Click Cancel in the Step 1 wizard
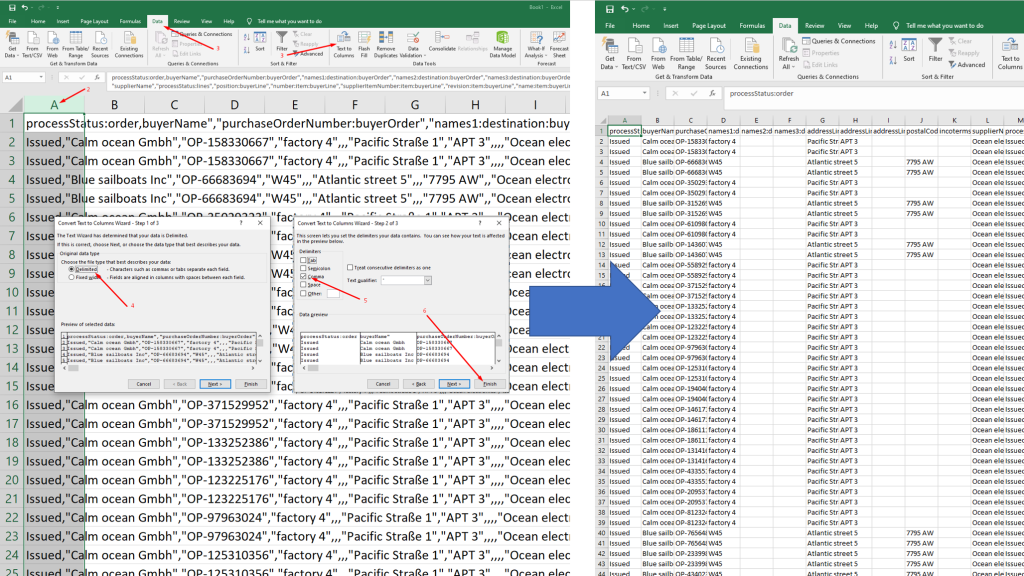Screen dimensions: 1024x576 tap(144, 384)
